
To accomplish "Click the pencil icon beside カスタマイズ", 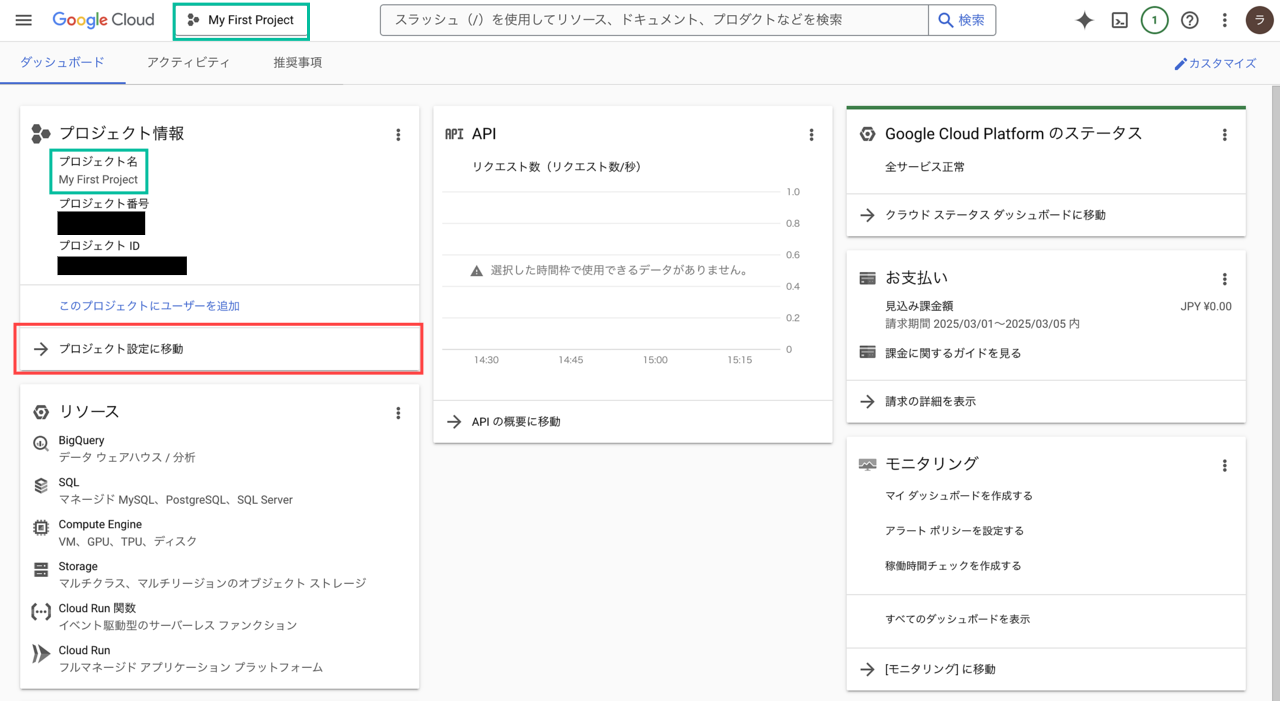I will pos(1180,63).
